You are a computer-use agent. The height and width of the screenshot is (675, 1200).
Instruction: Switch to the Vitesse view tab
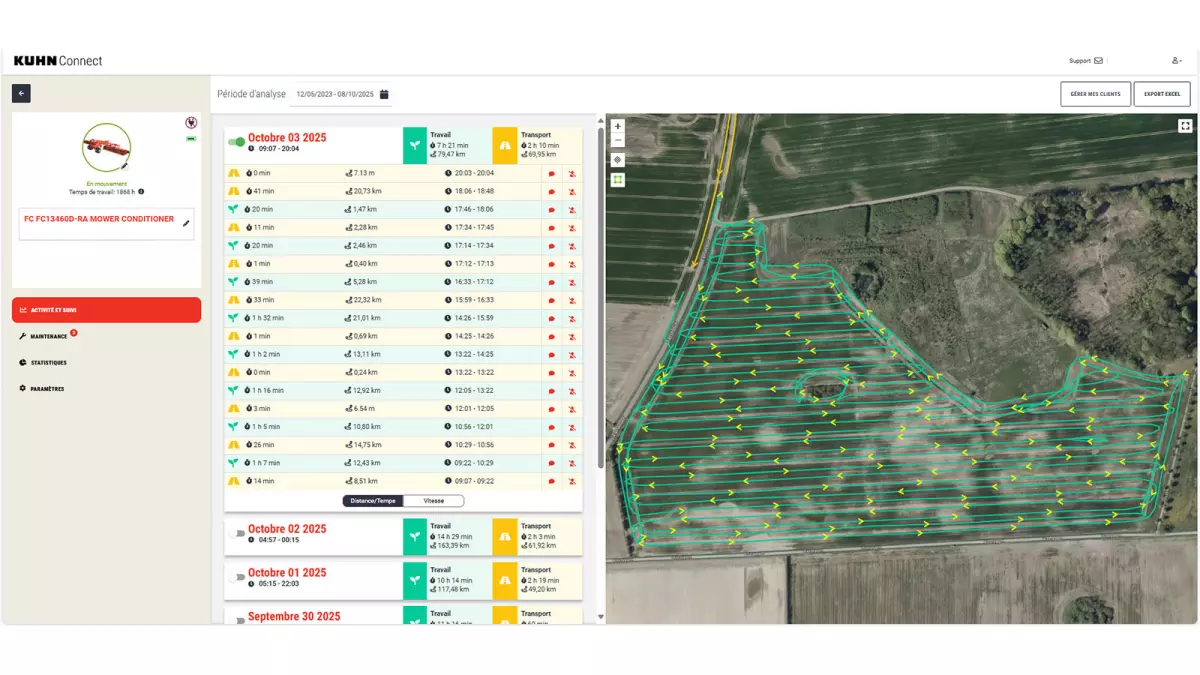tap(433, 501)
